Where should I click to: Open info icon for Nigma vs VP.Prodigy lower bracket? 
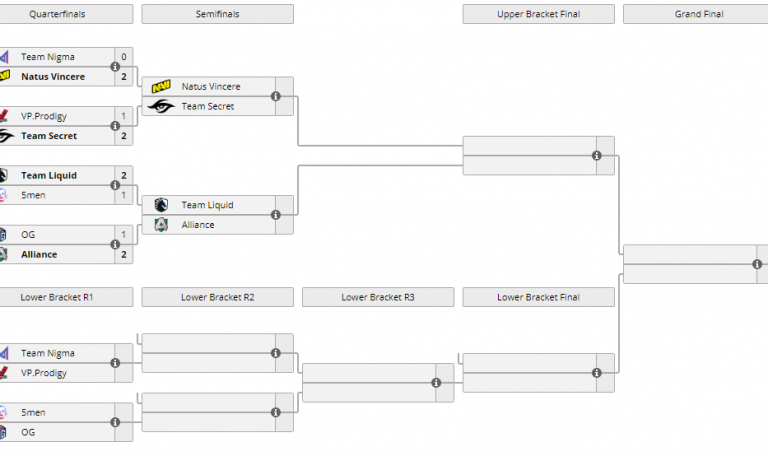point(115,363)
